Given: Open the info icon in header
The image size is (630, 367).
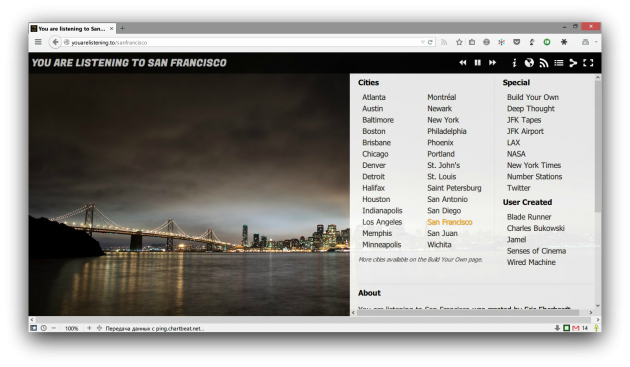Looking at the screenshot, I should click(x=514, y=63).
